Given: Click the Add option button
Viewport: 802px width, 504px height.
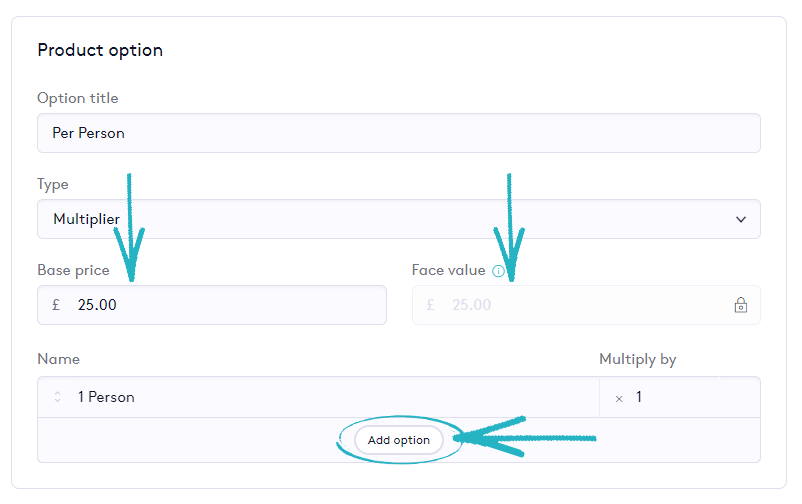Looking at the screenshot, I should tap(398, 440).
